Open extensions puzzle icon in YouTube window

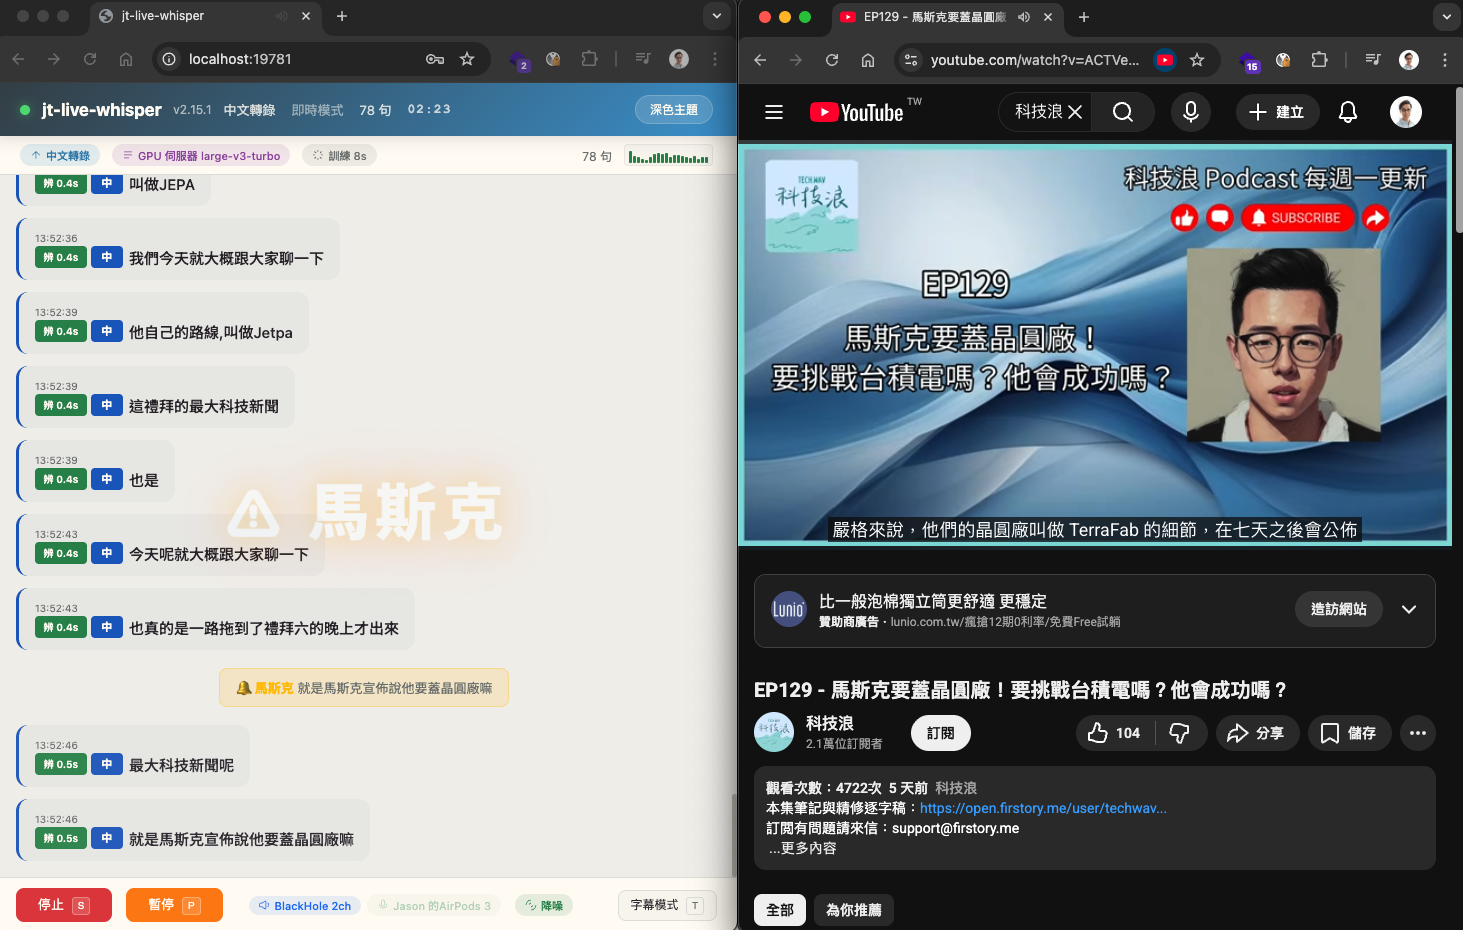tap(1319, 60)
